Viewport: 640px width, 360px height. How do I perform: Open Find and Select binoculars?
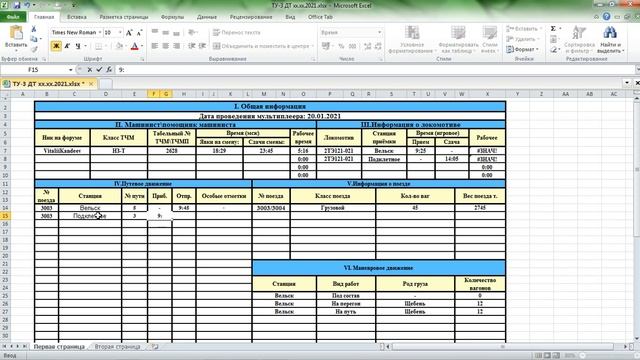pos(609,33)
